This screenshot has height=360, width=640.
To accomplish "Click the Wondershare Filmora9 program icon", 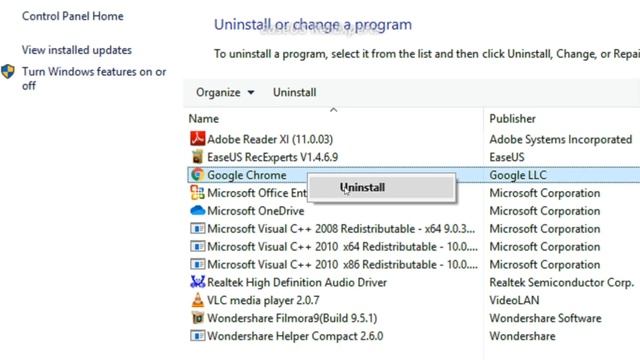I will pyautogui.click(x=198, y=318).
